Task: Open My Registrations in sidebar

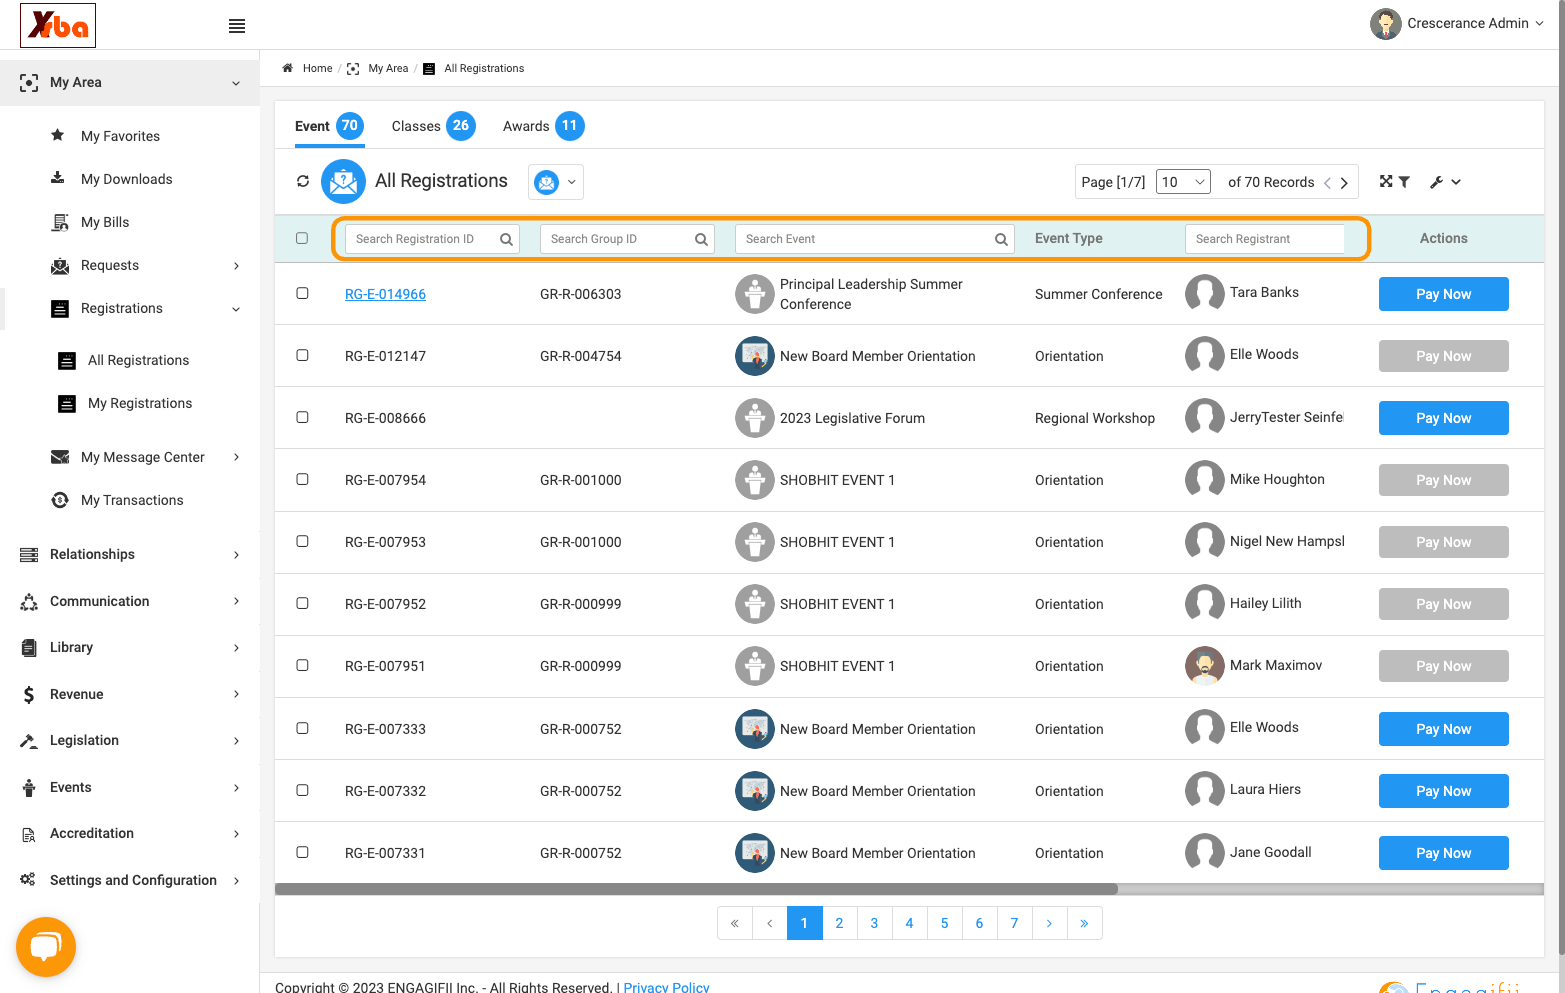Action: click(x=140, y=404)
